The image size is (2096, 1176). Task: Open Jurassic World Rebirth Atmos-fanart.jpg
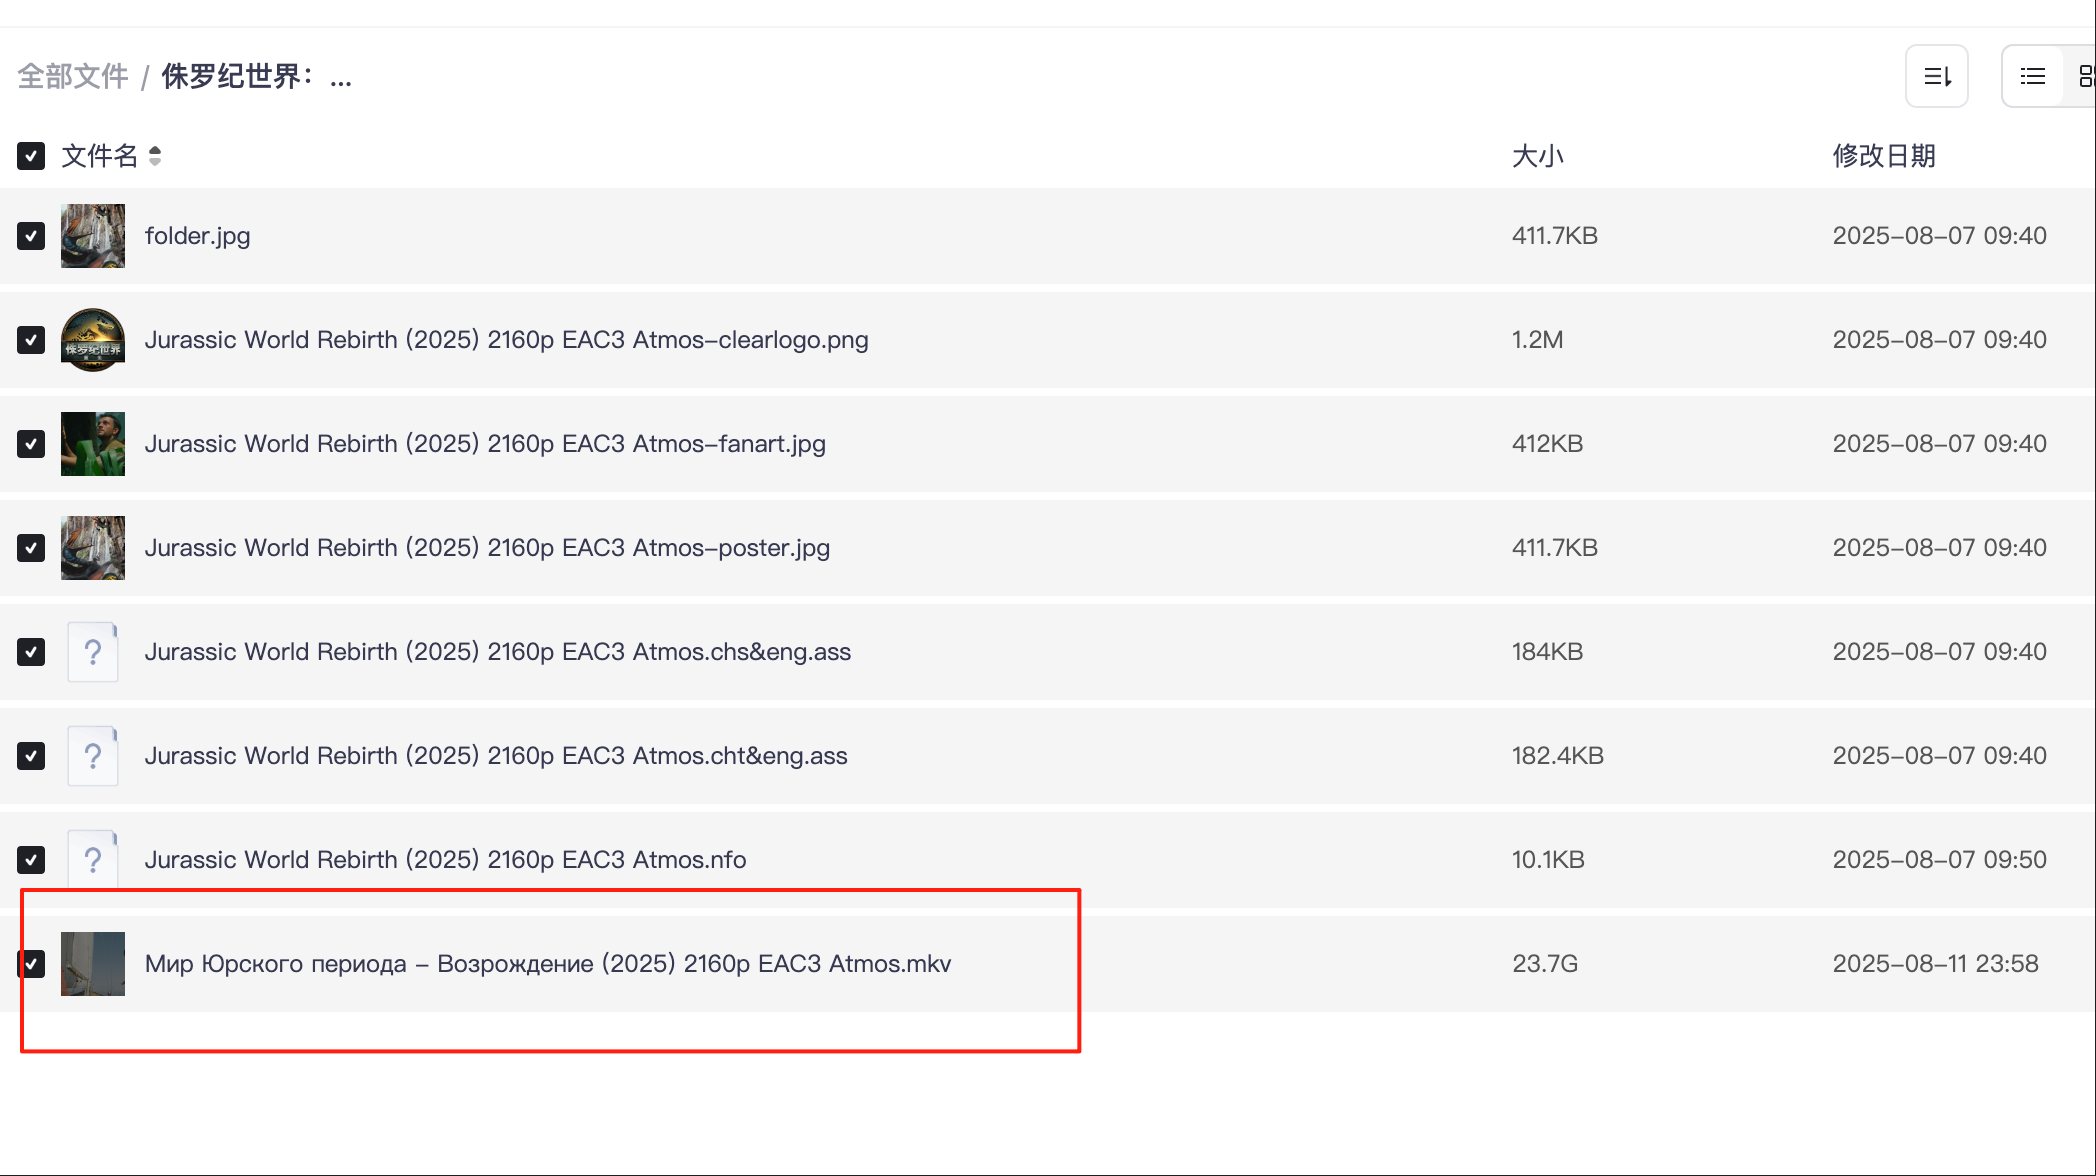point(485,444)
